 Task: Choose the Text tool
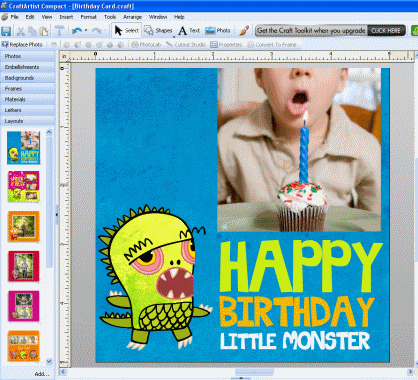coord(189,31)
